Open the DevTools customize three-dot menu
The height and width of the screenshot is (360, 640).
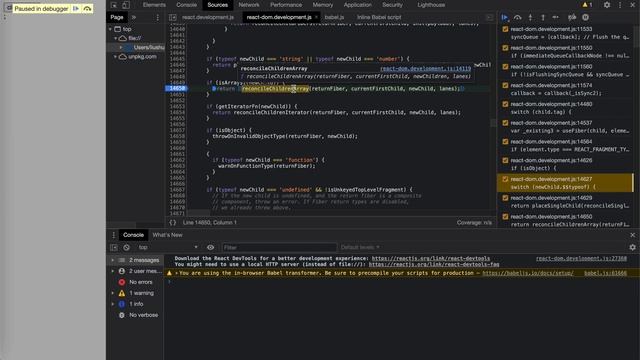(x=620, y=5)
